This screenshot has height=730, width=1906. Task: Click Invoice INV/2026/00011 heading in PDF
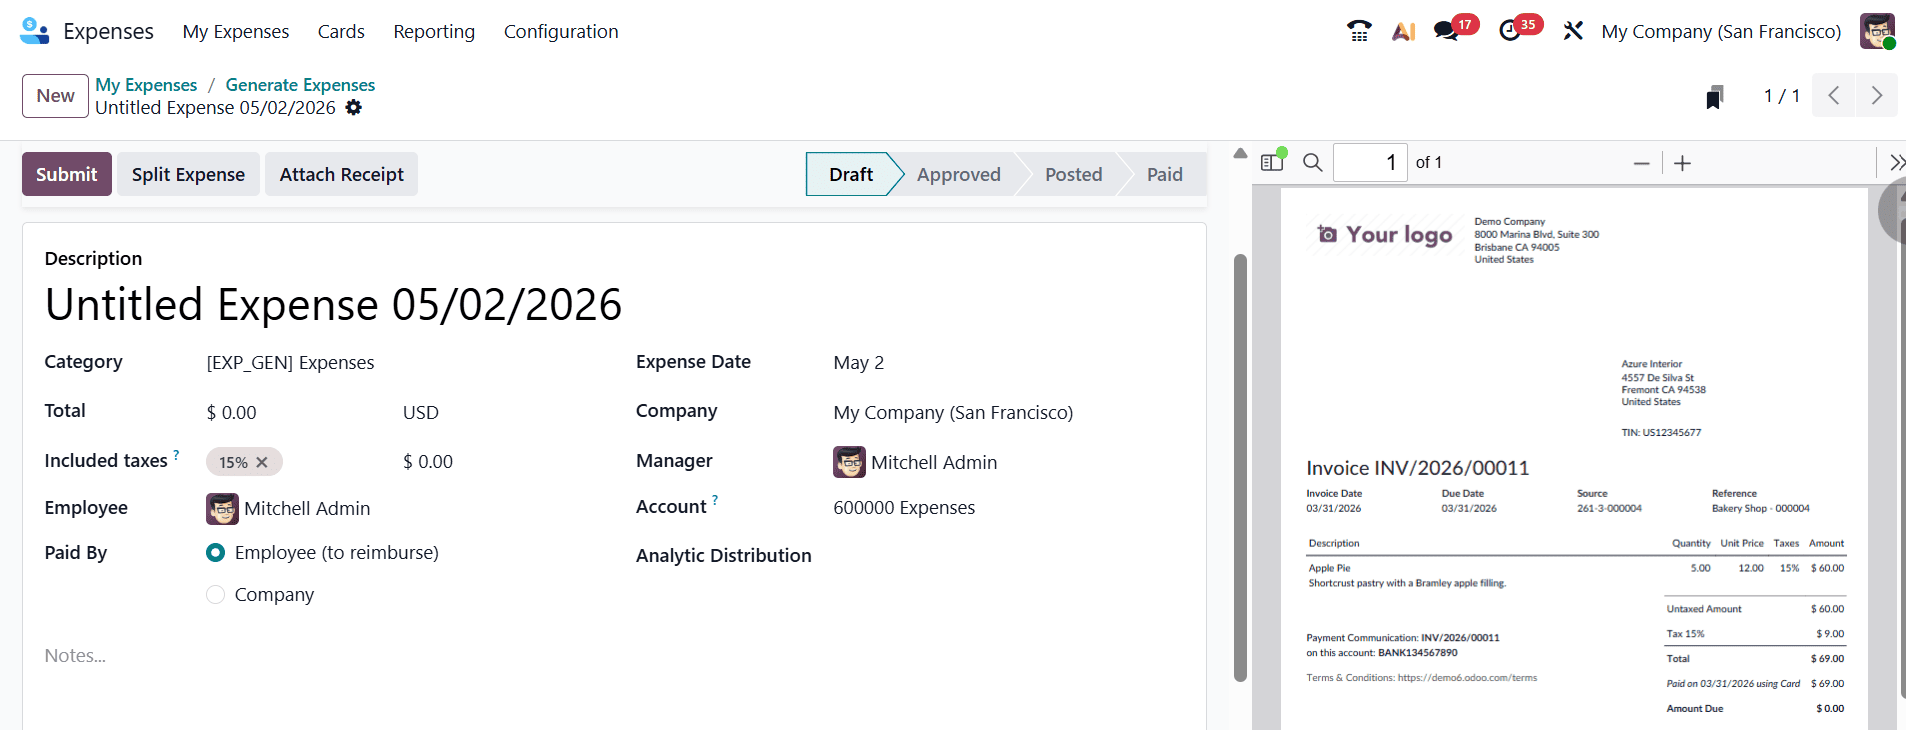1417,468
